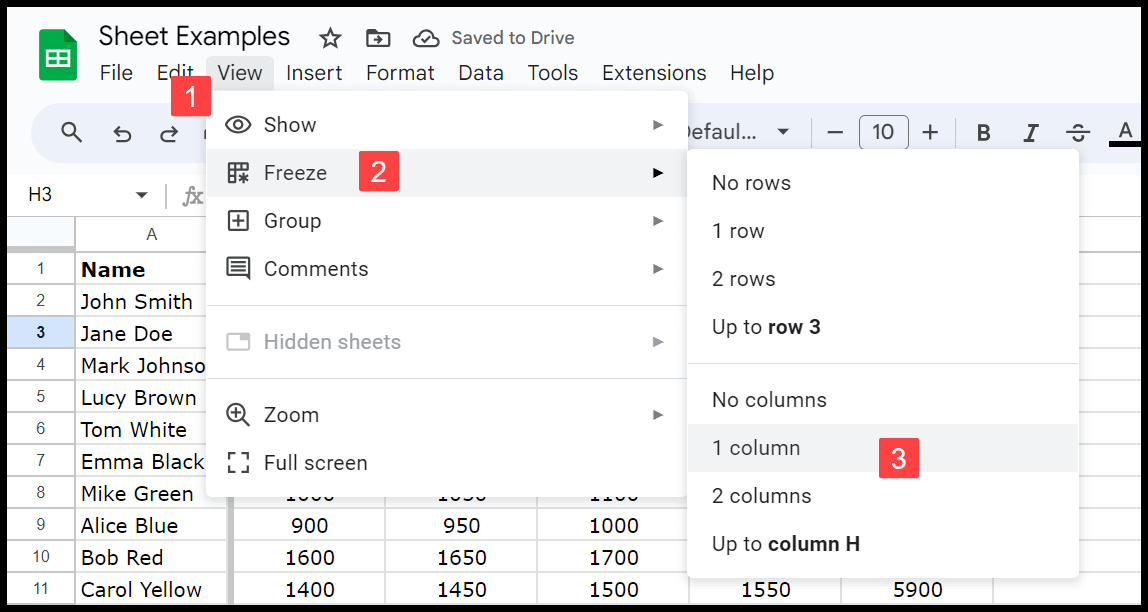The image size is (1148, 612).
Task: Choose 2 rows in Freeze submenu
Action: 883,279
